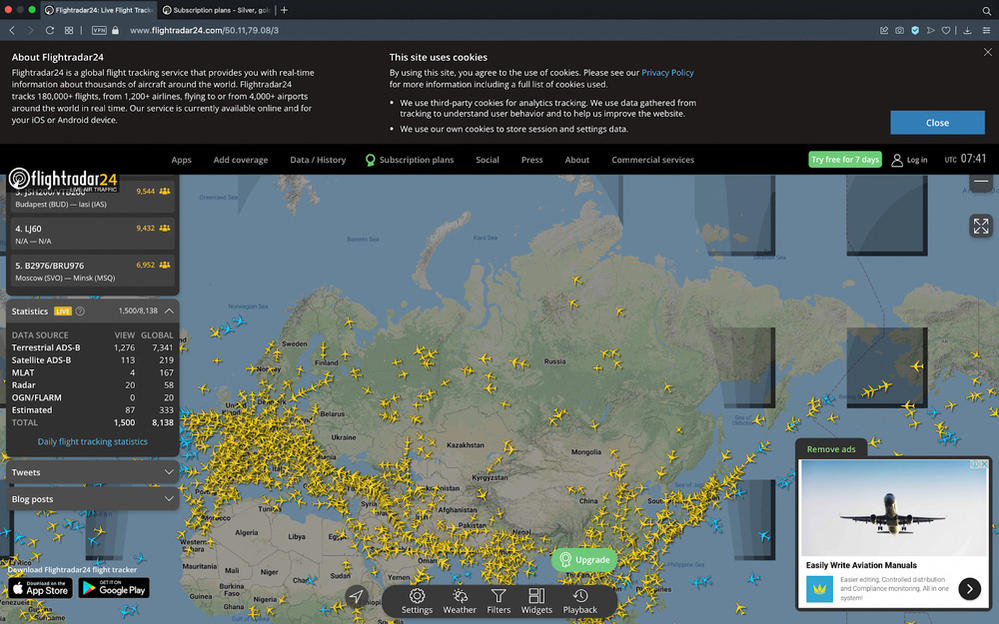999x624 pixels.
Task: Collapse the Statistics panel
Action: click(x=169, y=310)
